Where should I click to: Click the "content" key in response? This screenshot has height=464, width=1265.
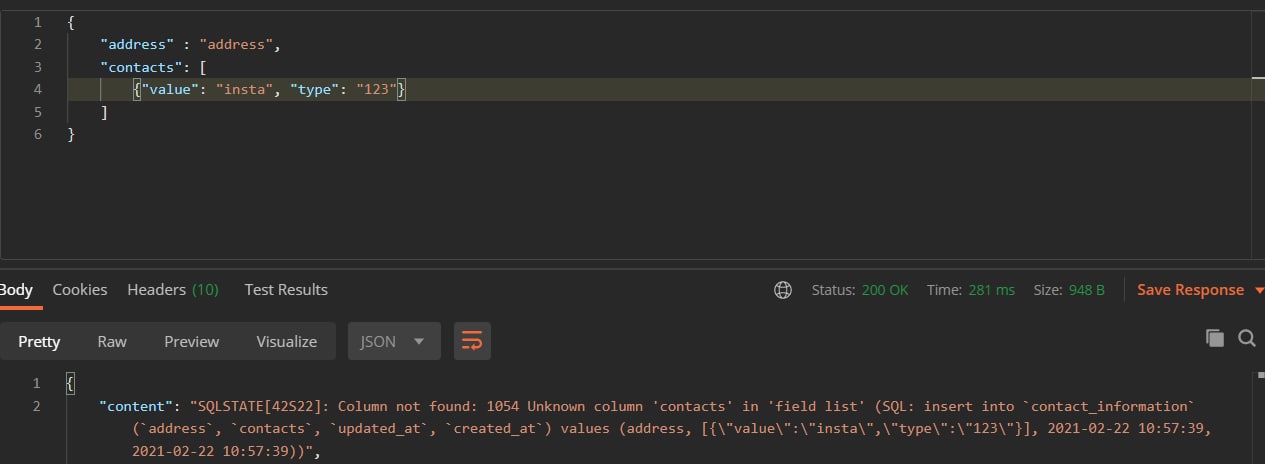click(136, 406)
